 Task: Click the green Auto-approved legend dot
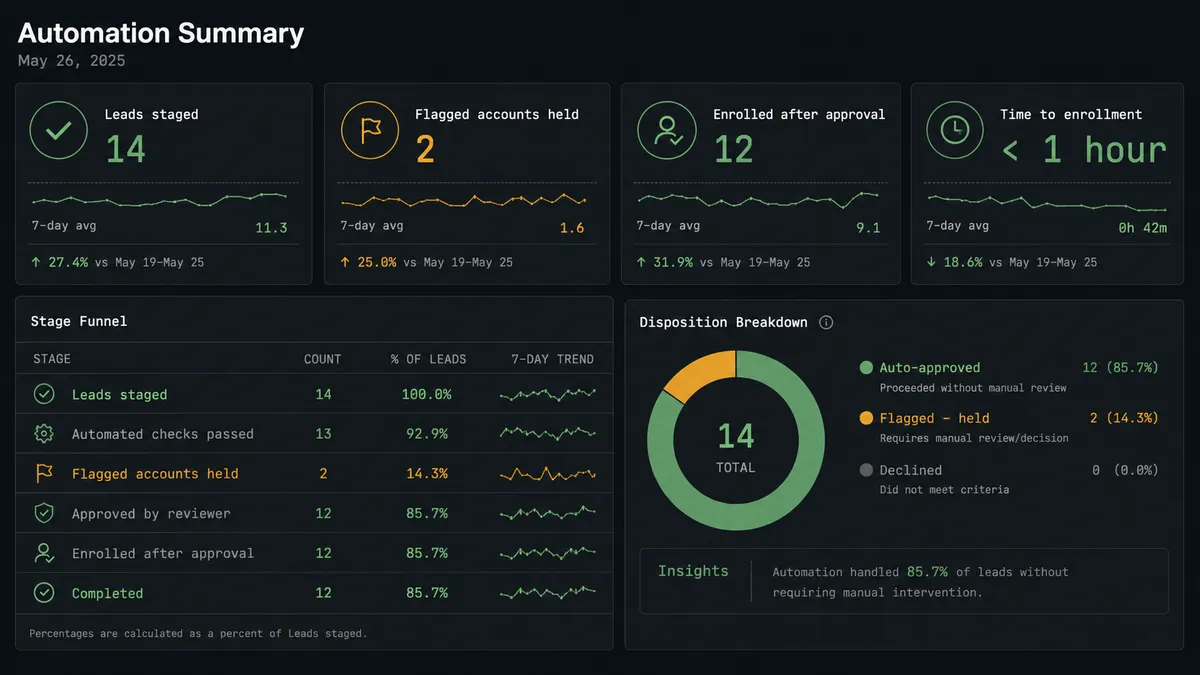pos(866,368)
